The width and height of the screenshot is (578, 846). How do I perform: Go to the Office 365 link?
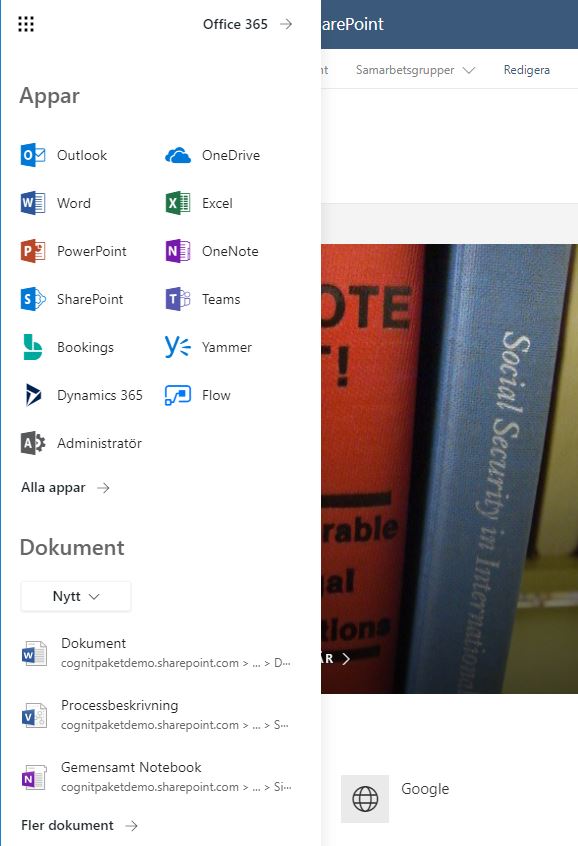coord(235,24)
